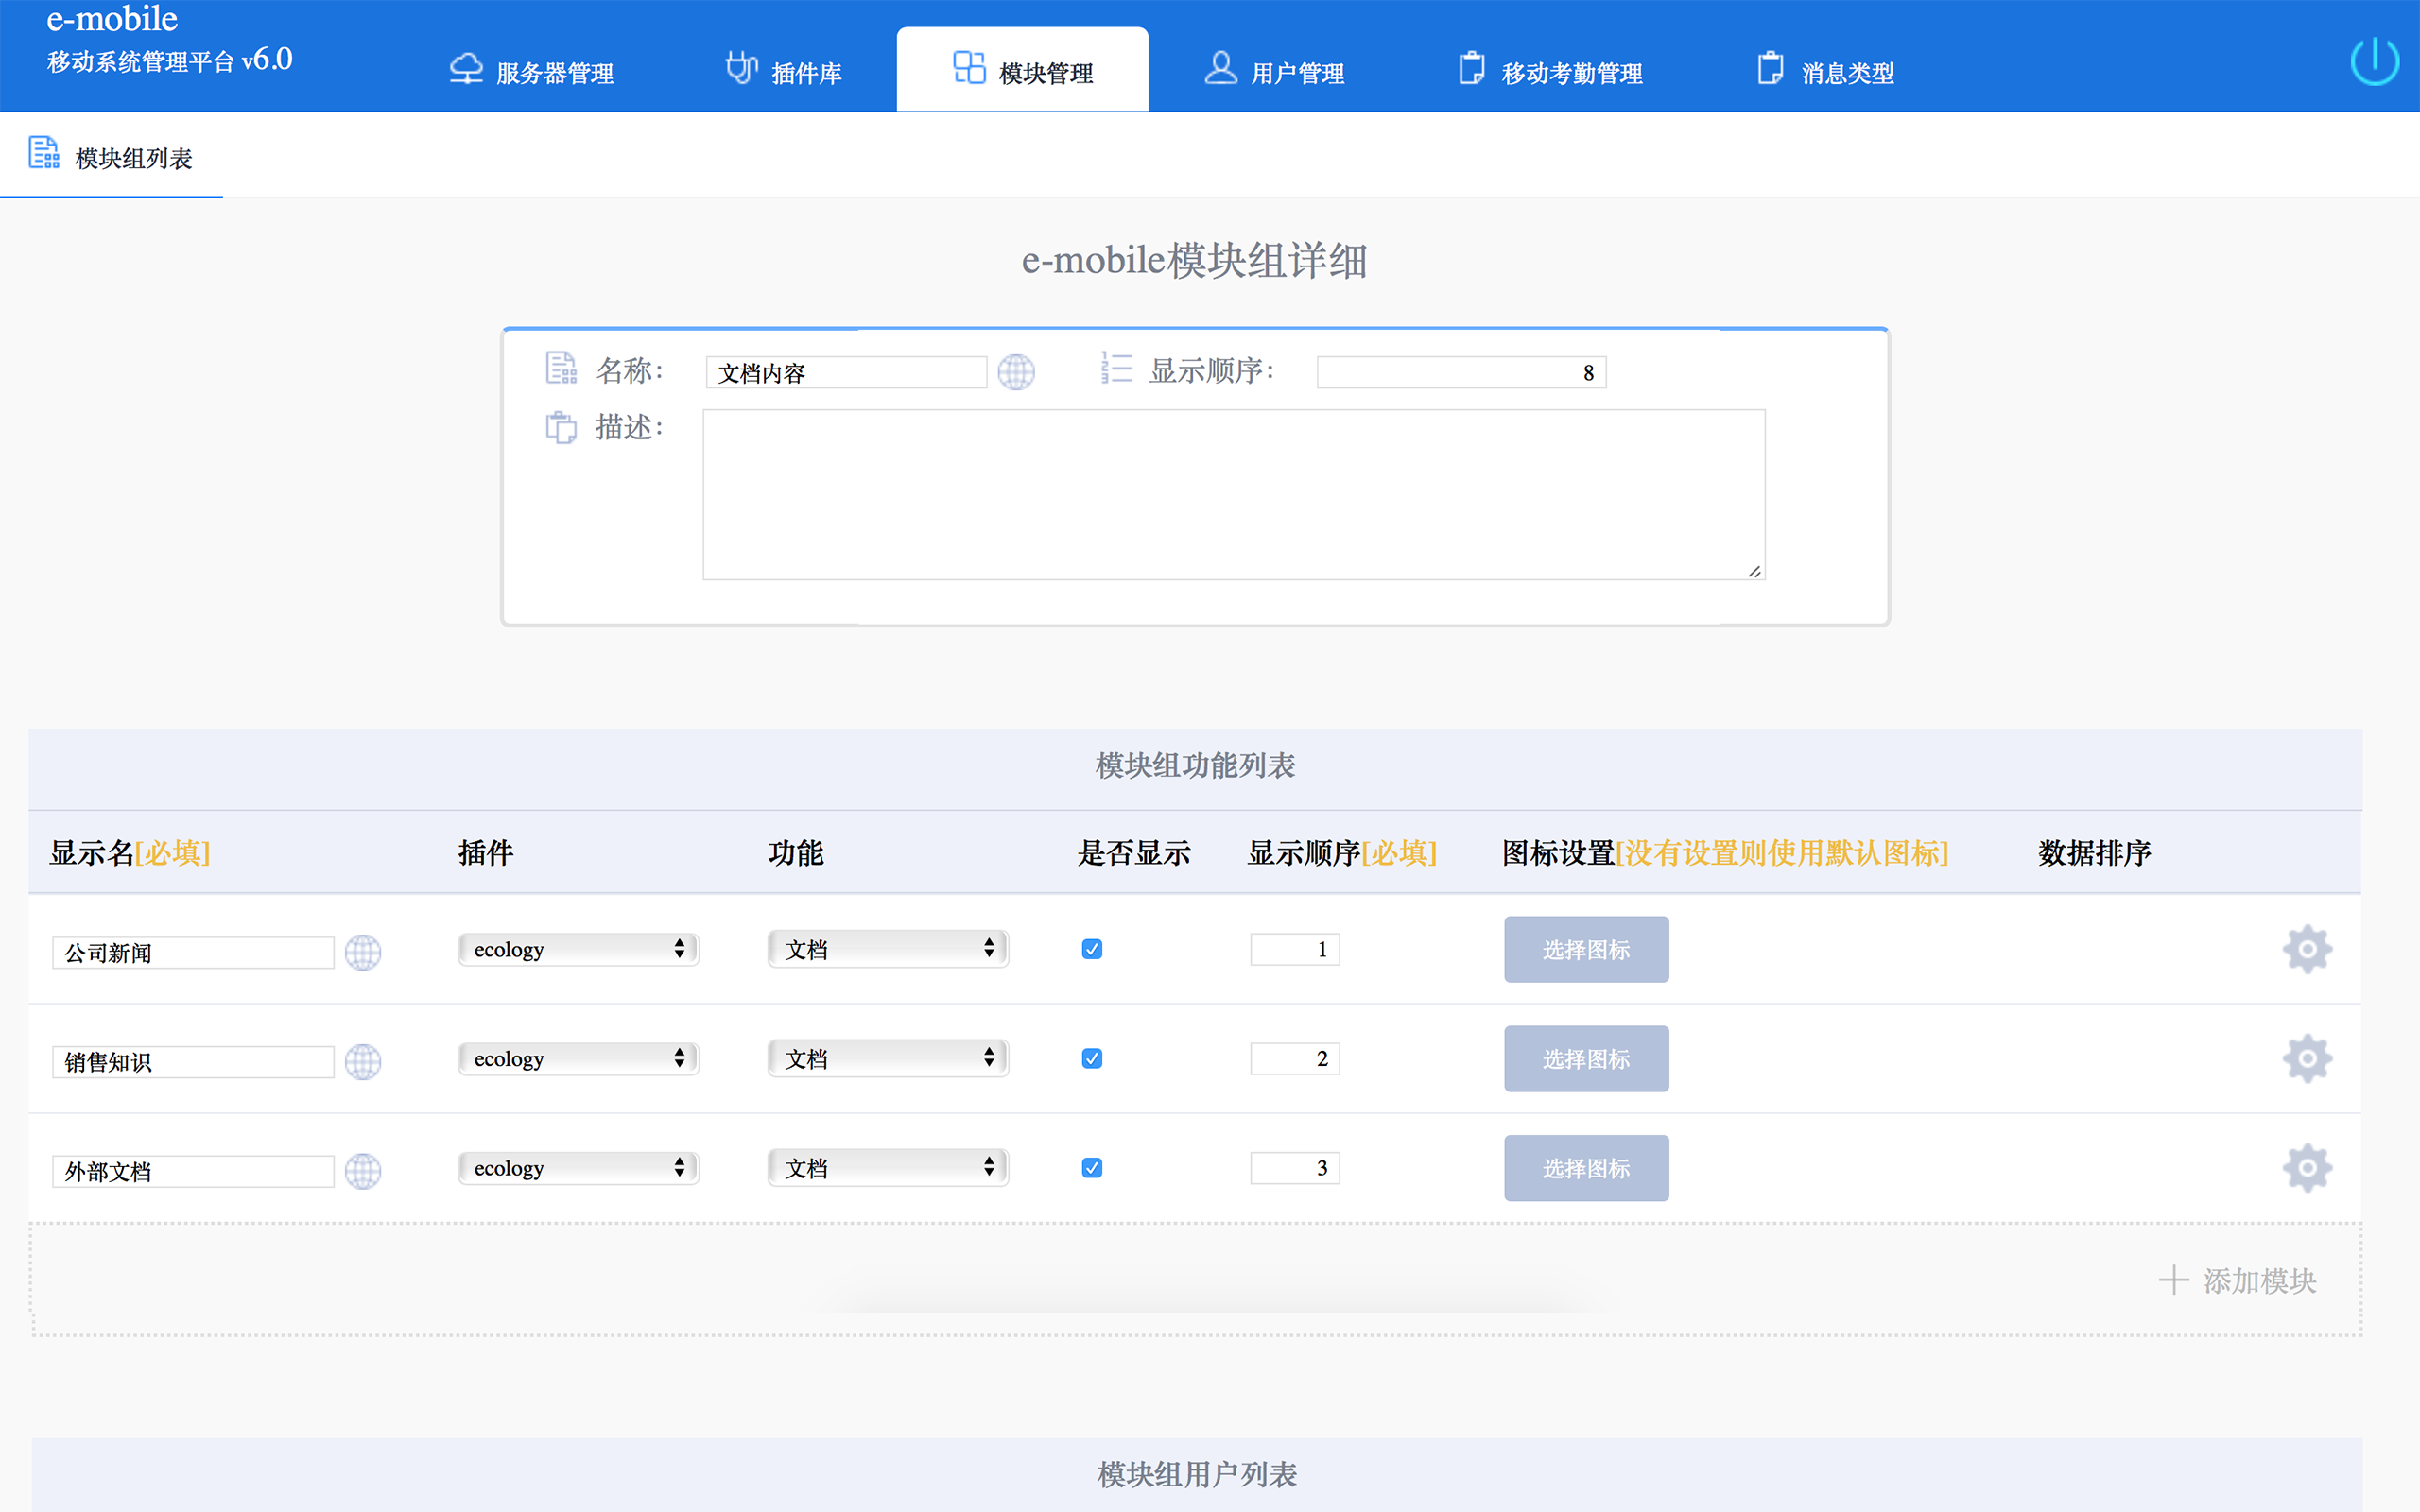The height and width of the screenshot is (1512, 2420).
Task: Click the cloud icon for 服务器管理
Action: pos(466,68)
